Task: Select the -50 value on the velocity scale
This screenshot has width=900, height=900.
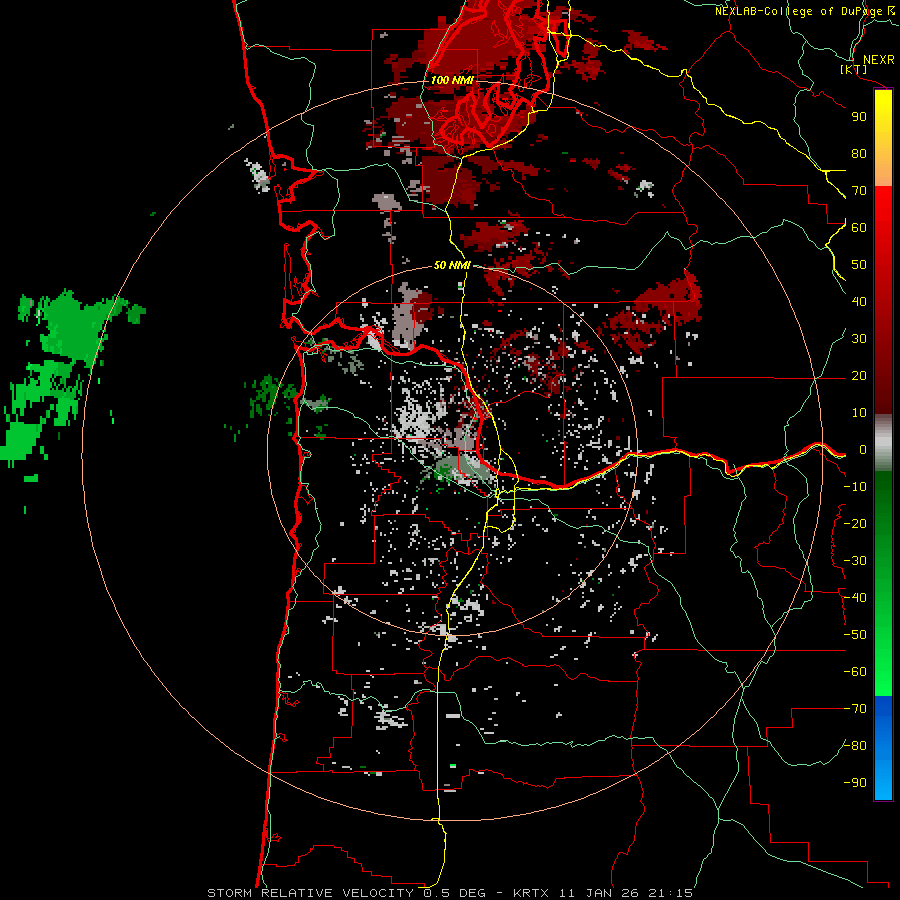Action: 855,635
